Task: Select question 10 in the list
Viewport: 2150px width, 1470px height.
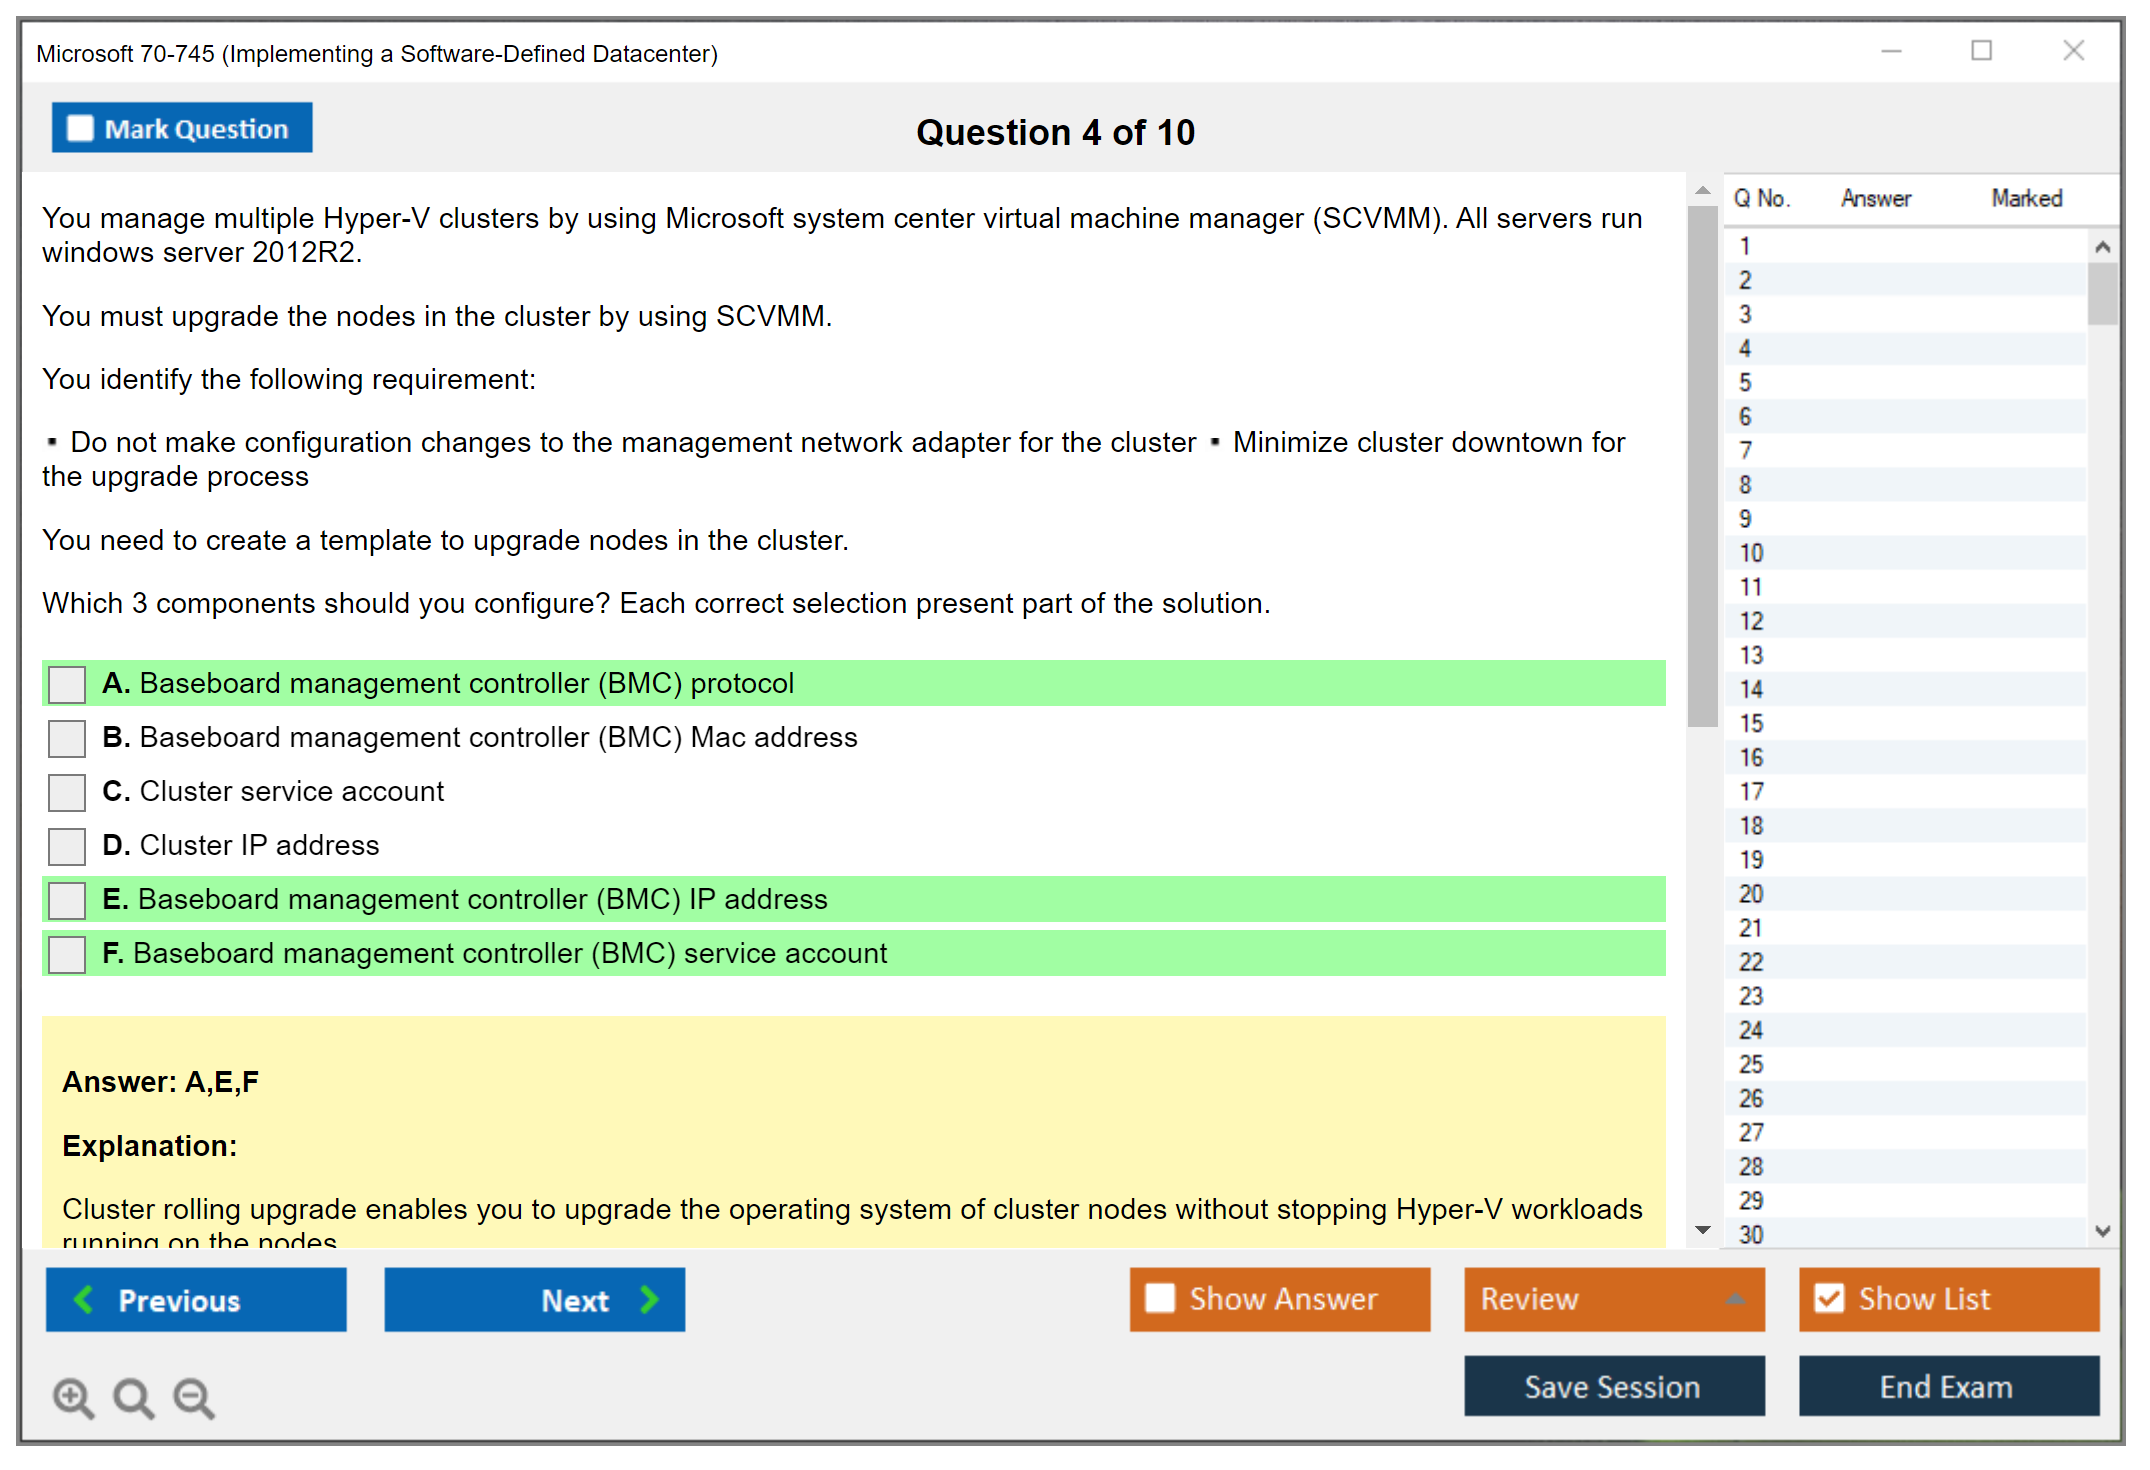Action: [x=1750, y=553]
